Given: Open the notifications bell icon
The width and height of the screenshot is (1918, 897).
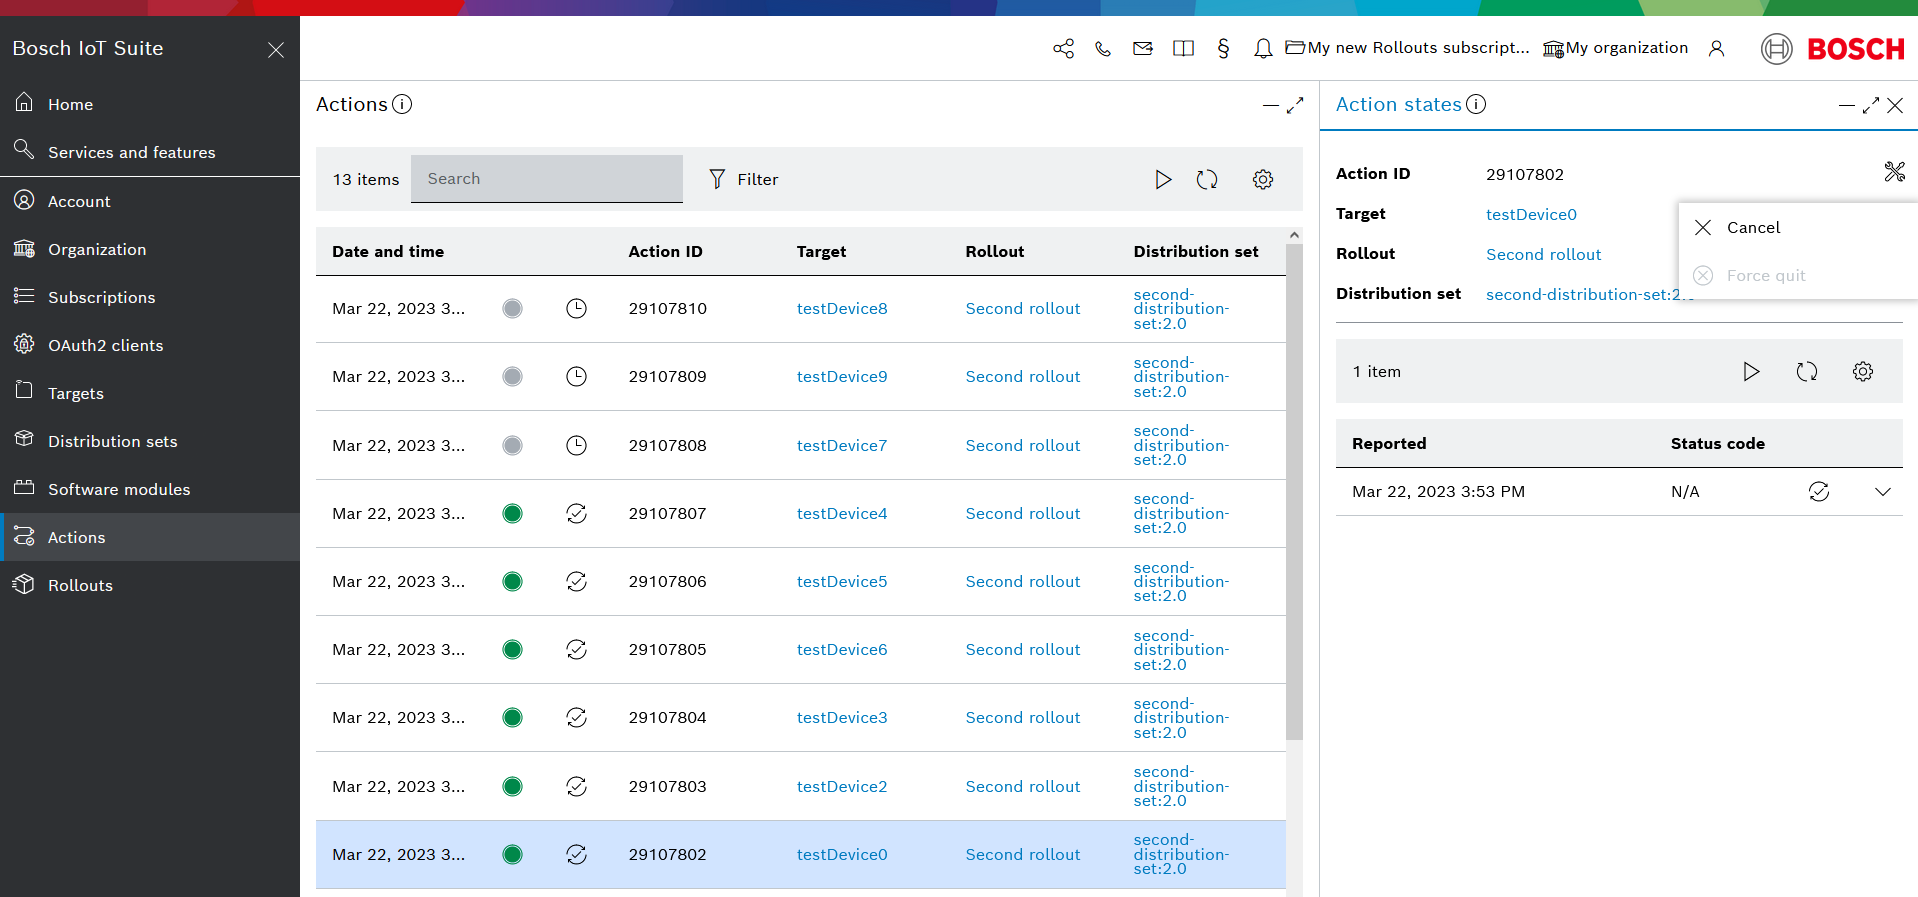Looking at the screenshot, I should (x=1263, y=48).
